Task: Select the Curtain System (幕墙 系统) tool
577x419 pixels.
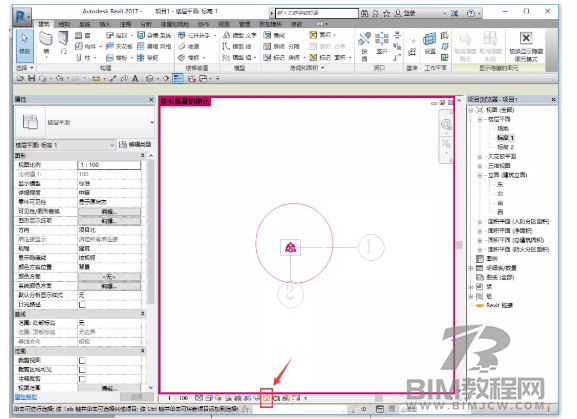Action: click(154, 35)
